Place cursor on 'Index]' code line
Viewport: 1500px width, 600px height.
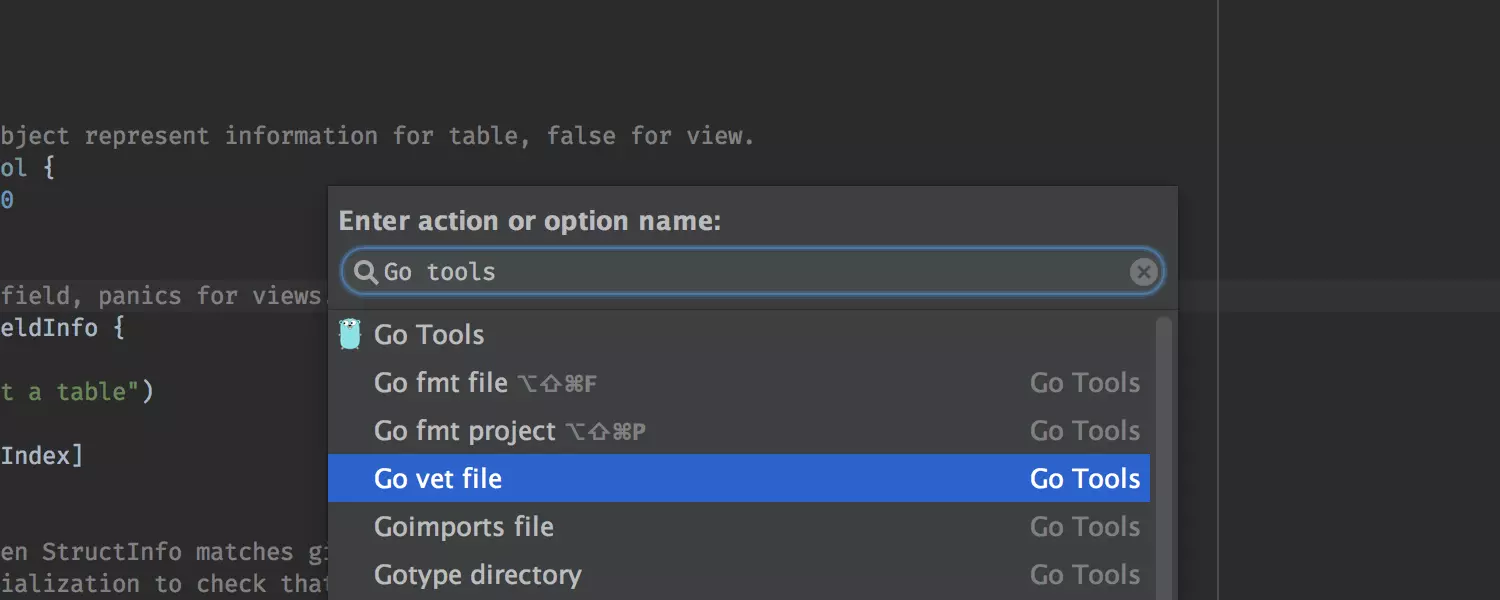coord(42,456)
